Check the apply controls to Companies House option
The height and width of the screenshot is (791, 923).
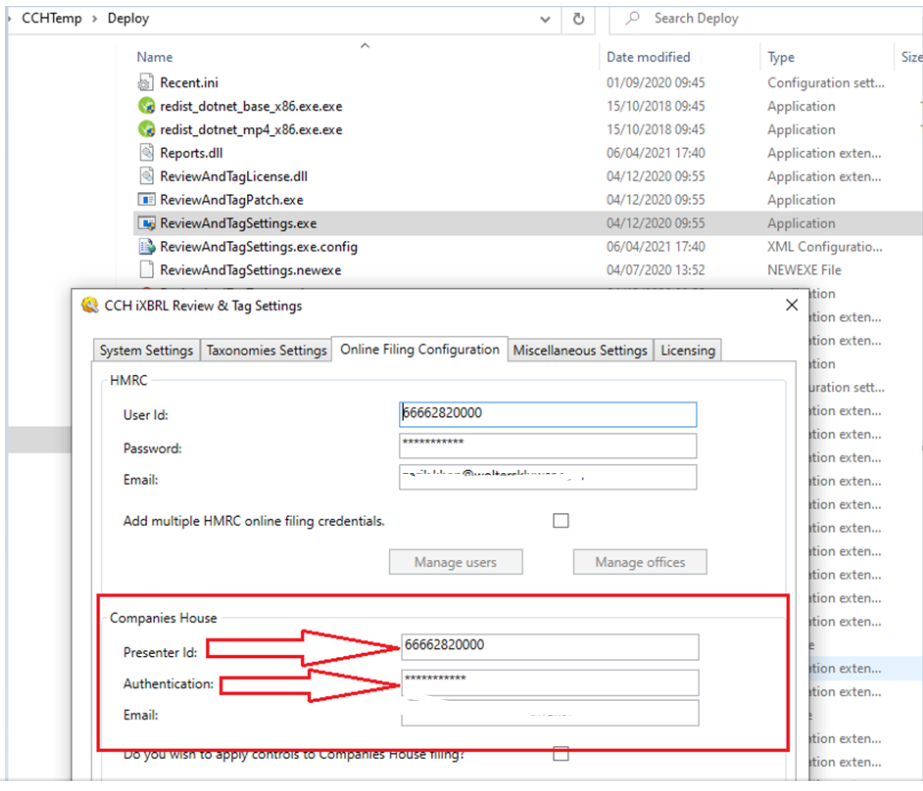point(560,755)
